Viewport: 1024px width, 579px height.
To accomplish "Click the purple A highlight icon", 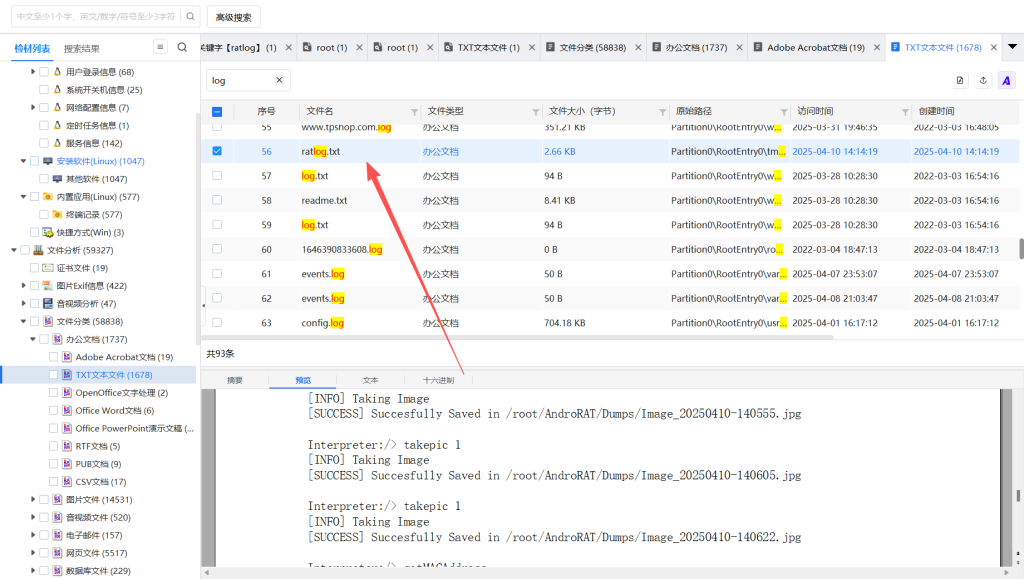I will point(1006,80).
